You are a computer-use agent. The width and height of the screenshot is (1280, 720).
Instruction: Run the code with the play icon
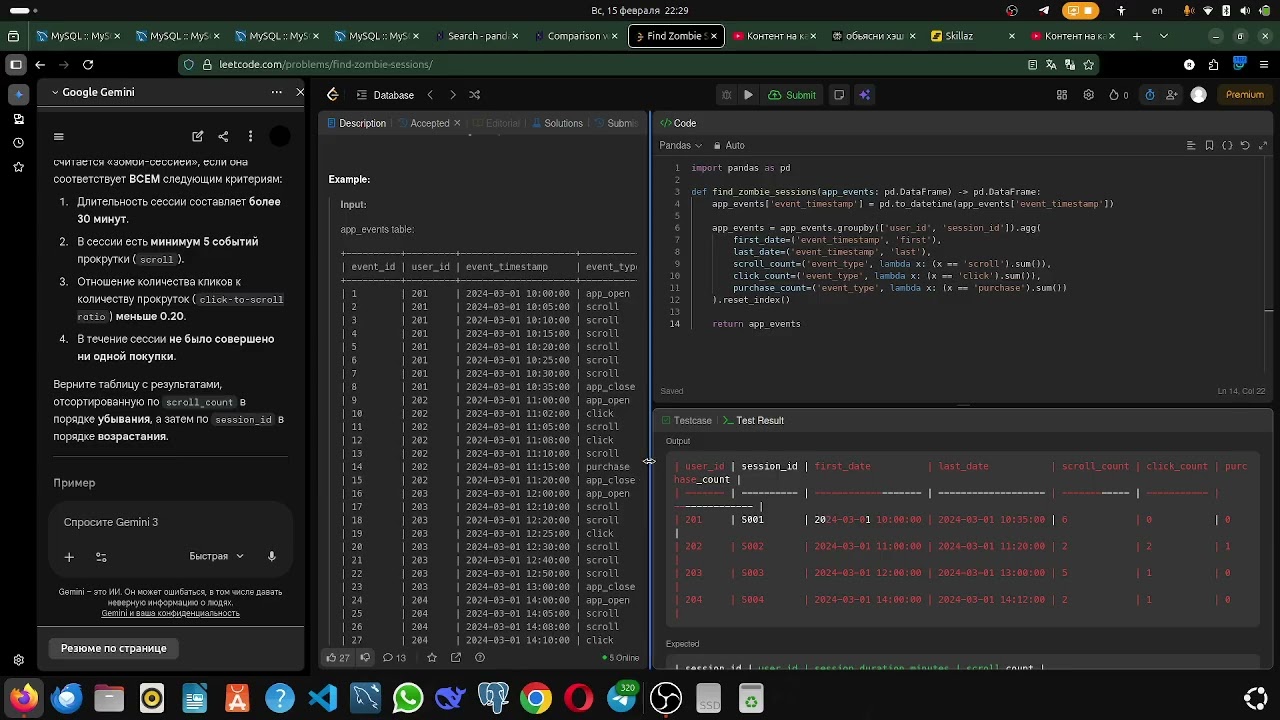pyautogui.click(x=748, y=95)
